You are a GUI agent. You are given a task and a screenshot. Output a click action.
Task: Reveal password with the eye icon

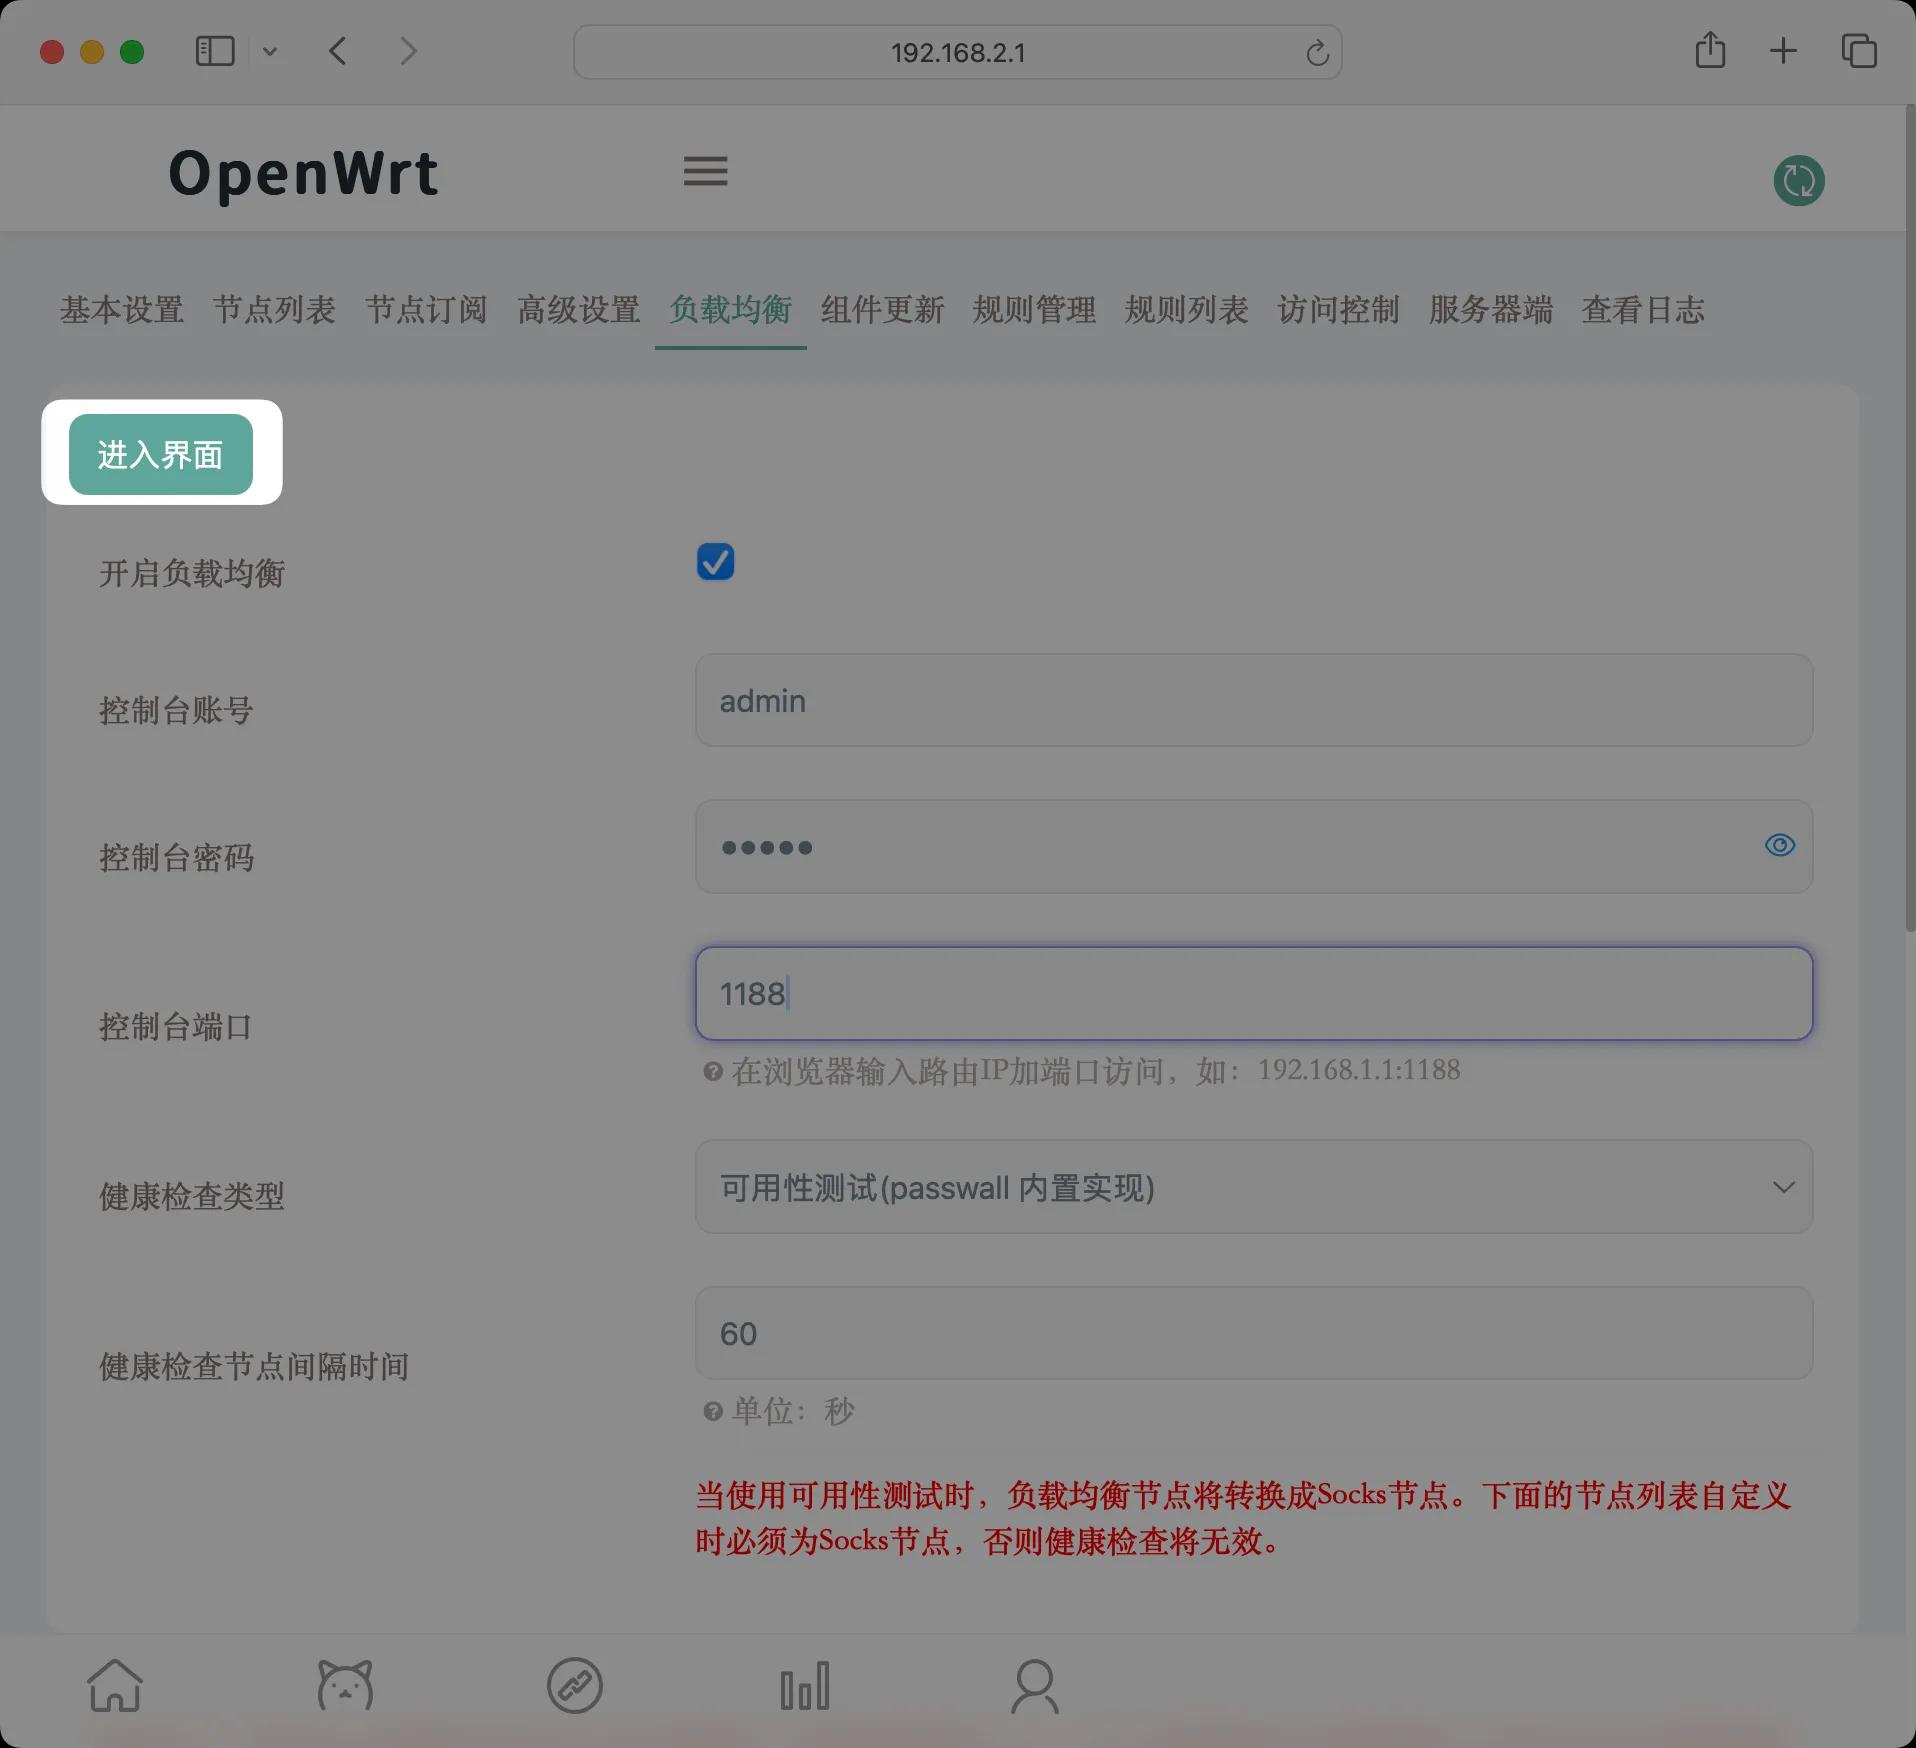point(1779,846)
